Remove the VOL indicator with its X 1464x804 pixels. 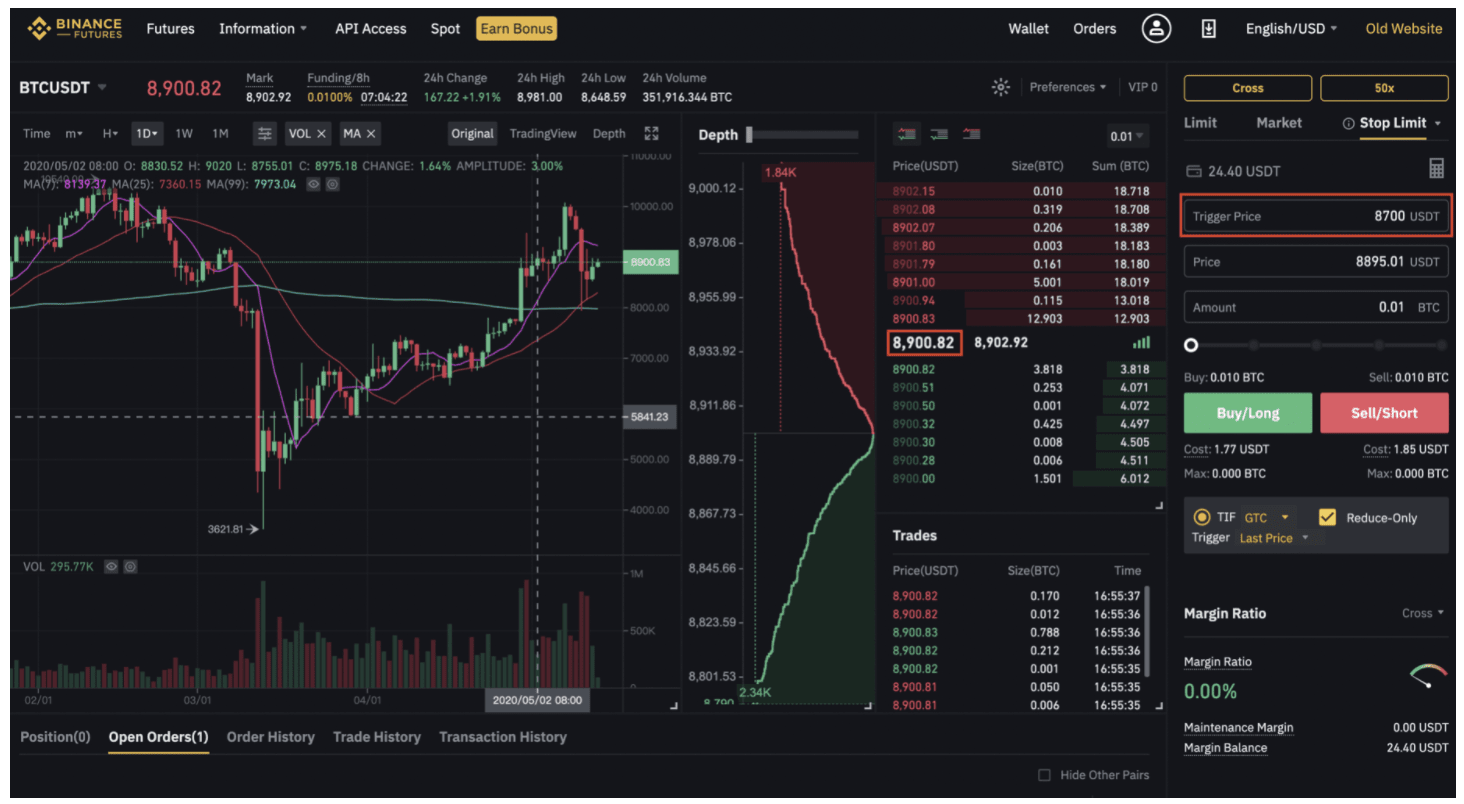tap(321, 133)
